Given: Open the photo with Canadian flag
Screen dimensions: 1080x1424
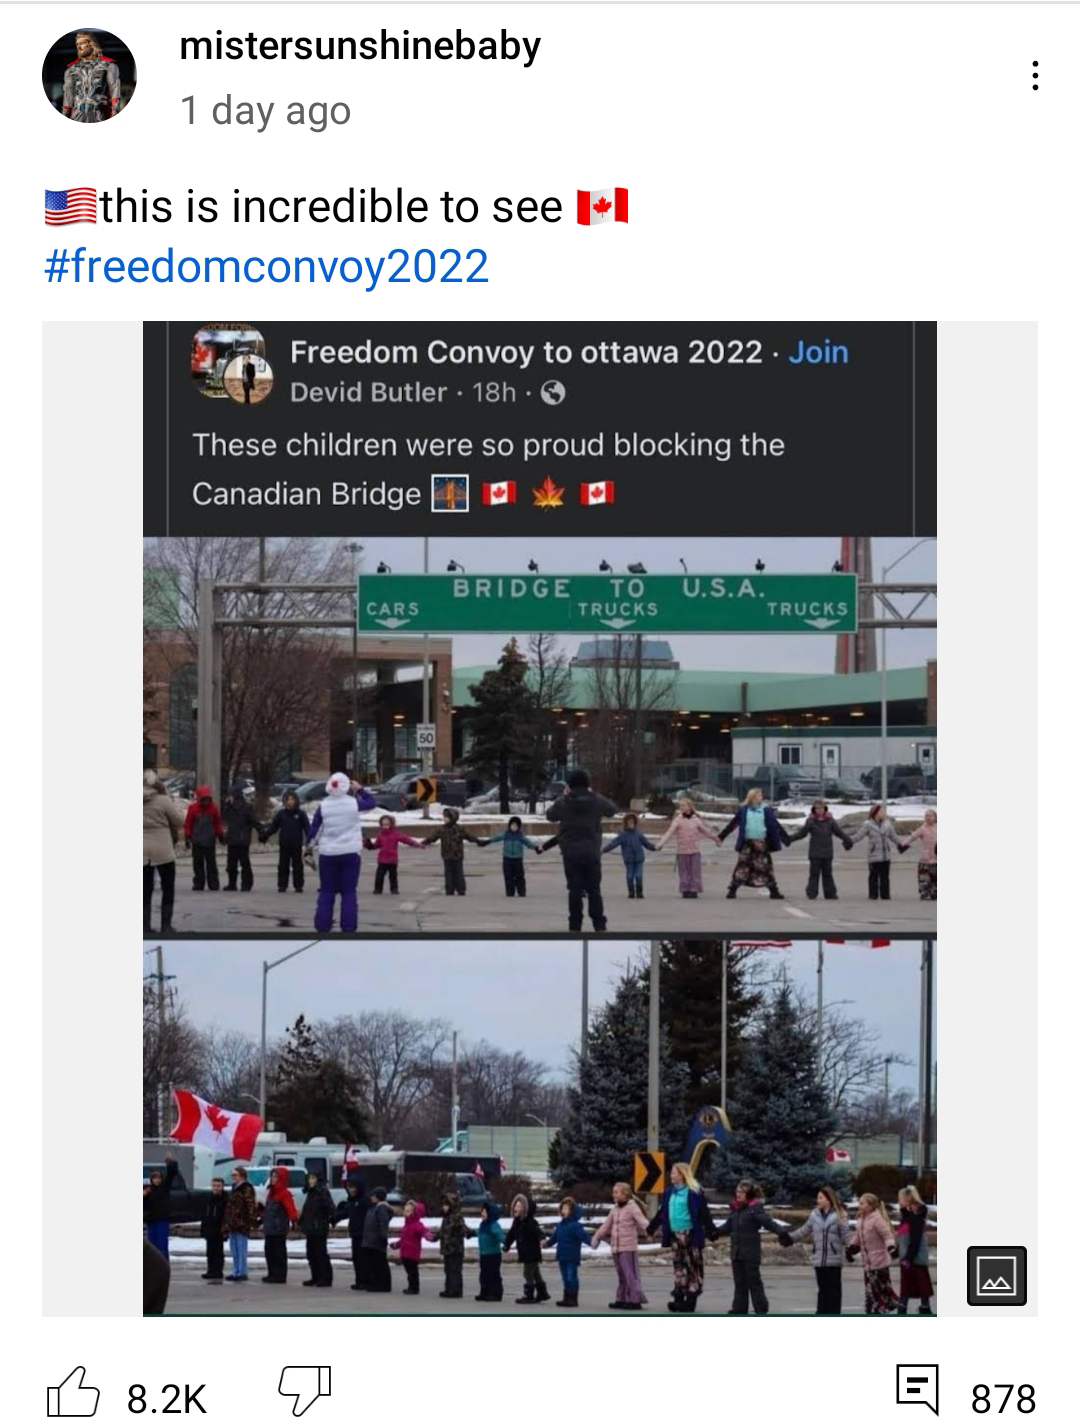Looking at the screenshot, I should coord(540,1128).
